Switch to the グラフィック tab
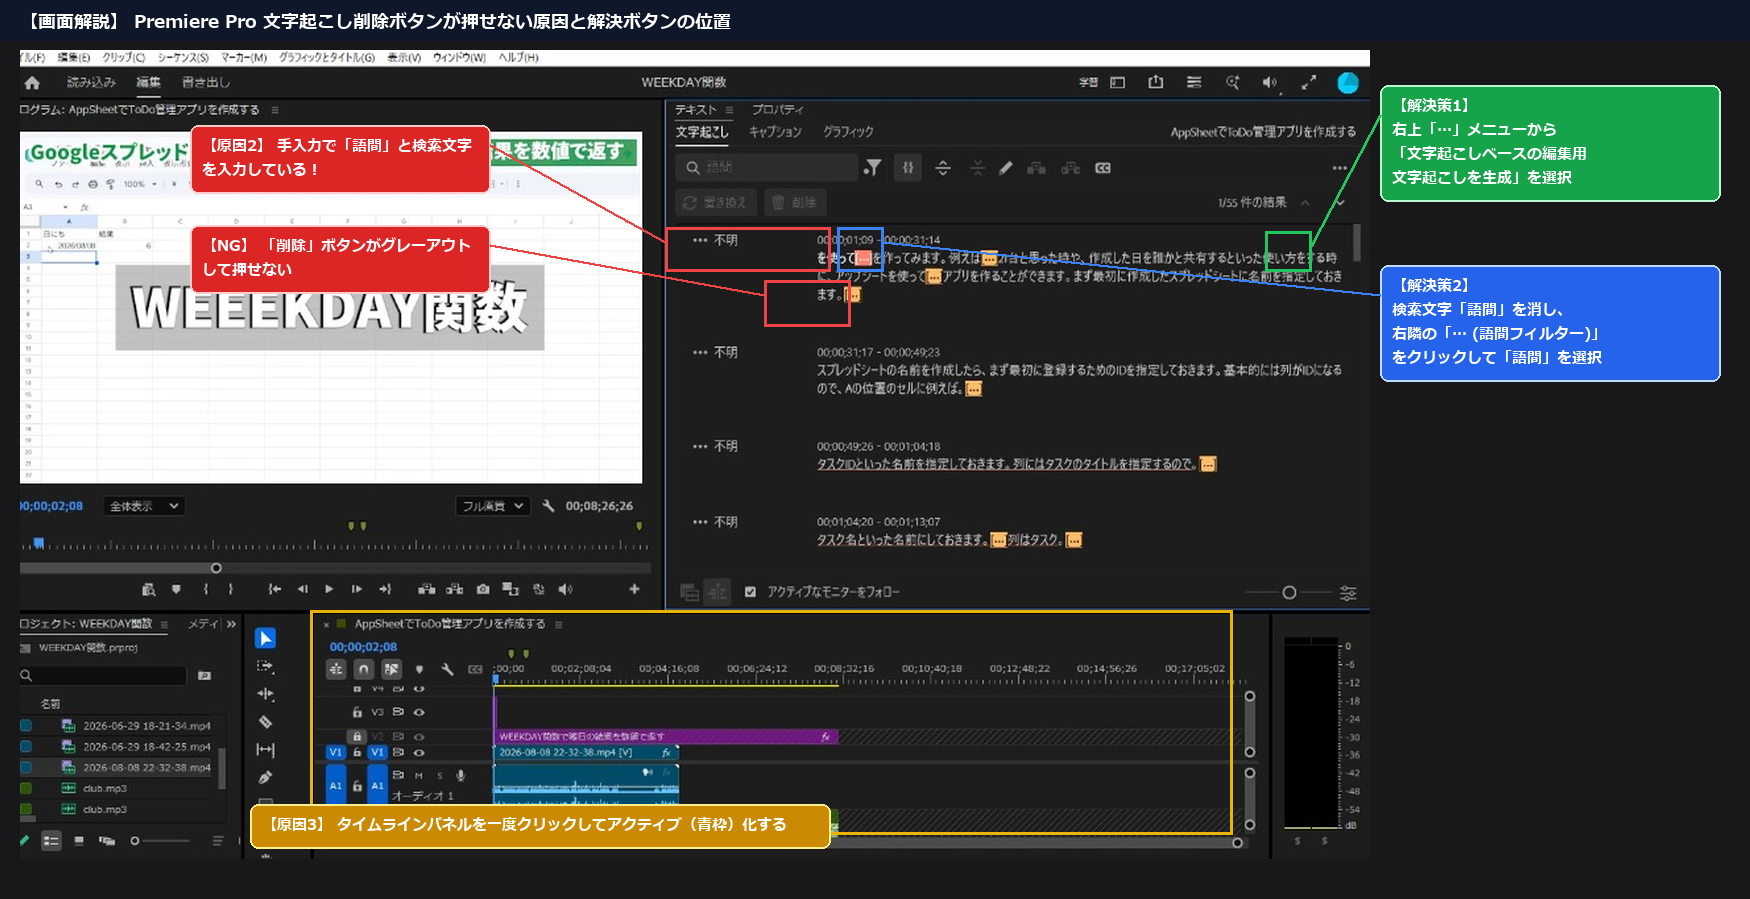1750x899 pixels. pyautogui.click(x=848, y=132)
